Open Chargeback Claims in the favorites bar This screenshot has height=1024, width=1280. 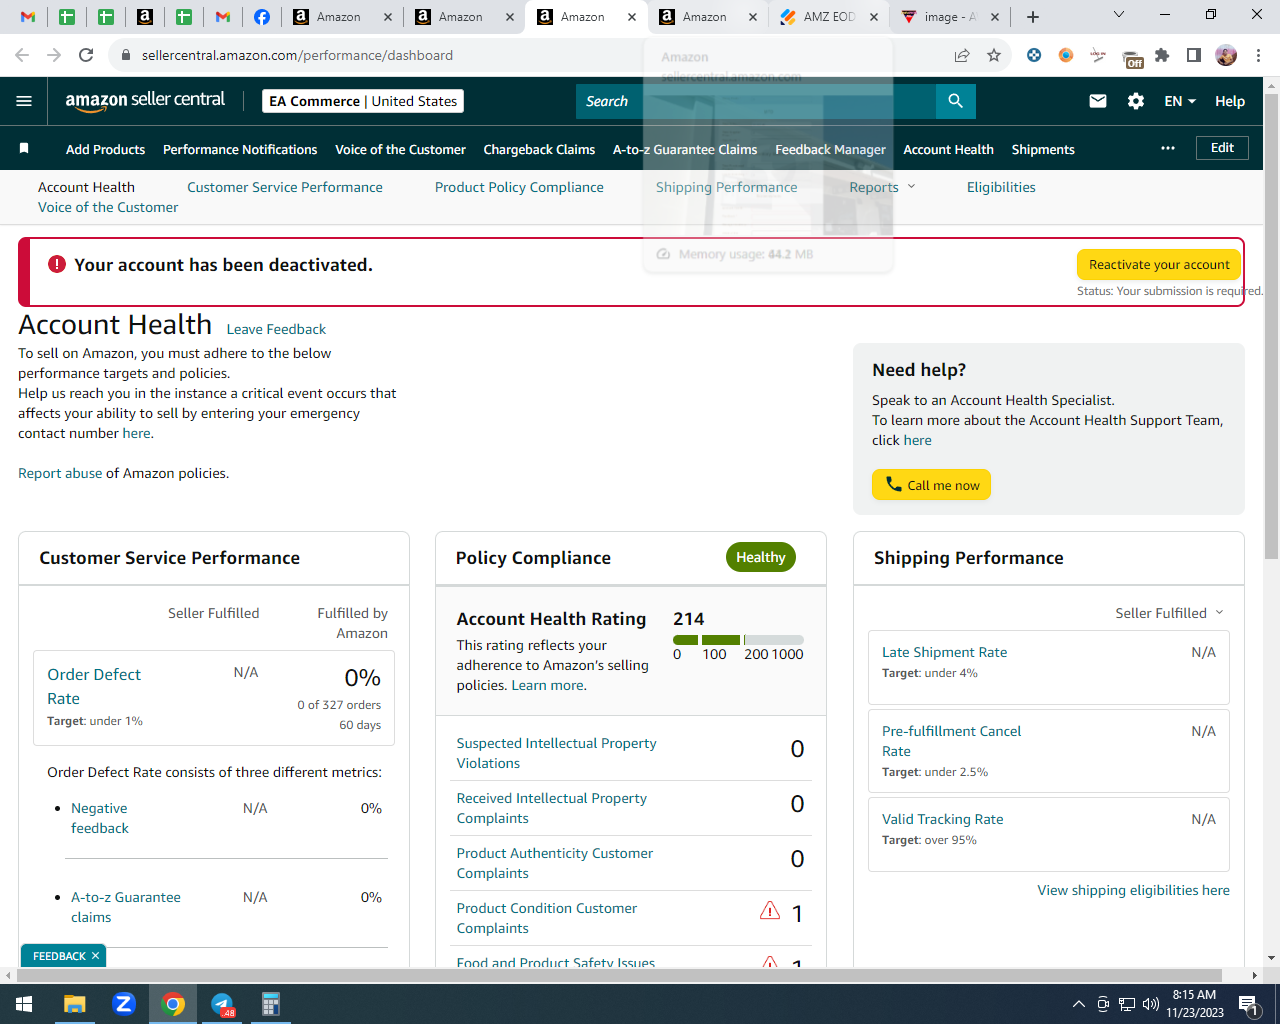click(x=539, y=149)
